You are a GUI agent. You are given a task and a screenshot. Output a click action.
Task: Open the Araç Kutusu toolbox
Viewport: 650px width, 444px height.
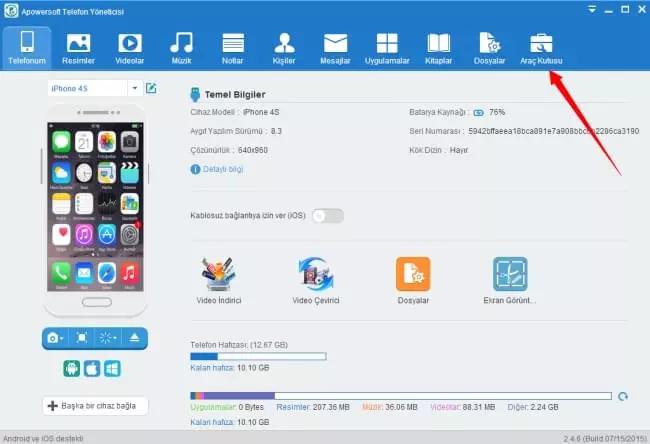pyautogui.click(x=541, y=48)
